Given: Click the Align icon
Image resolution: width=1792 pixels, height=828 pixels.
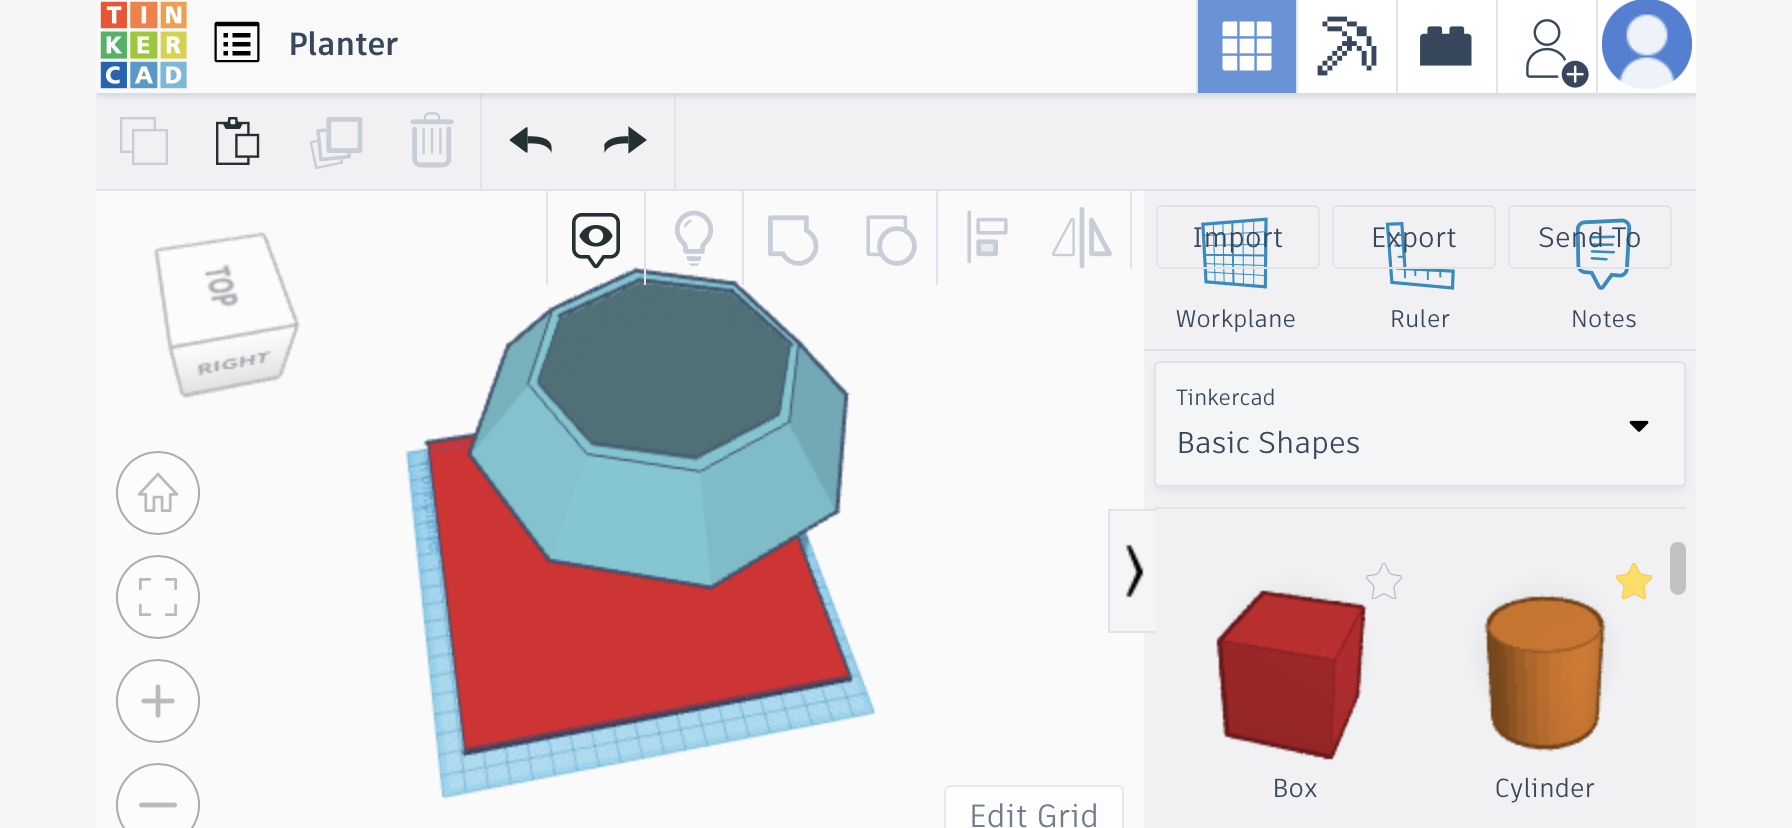Looking at the screenshot, I should click(988, 238).
